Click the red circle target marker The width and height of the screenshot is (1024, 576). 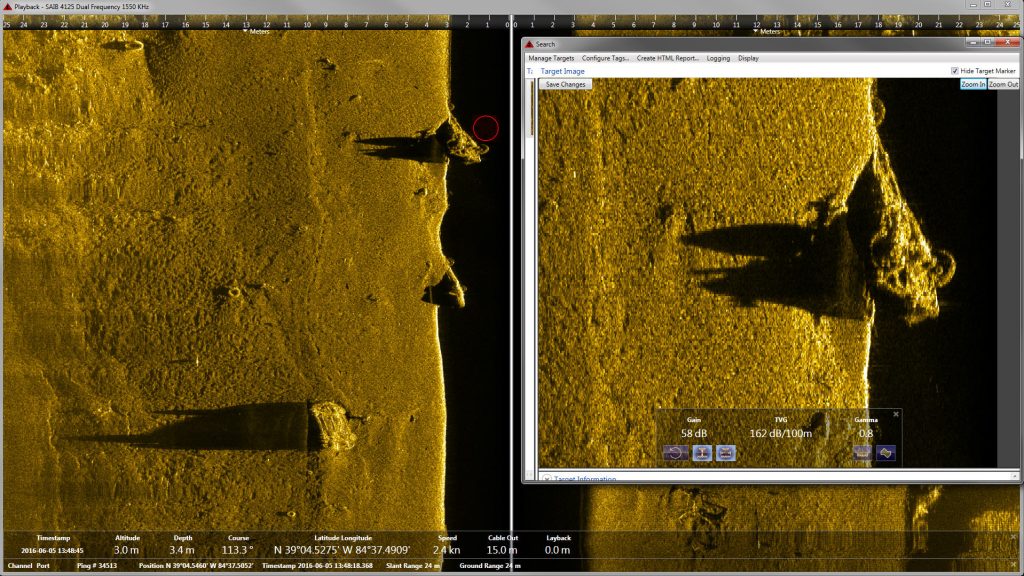click(485, 127)
